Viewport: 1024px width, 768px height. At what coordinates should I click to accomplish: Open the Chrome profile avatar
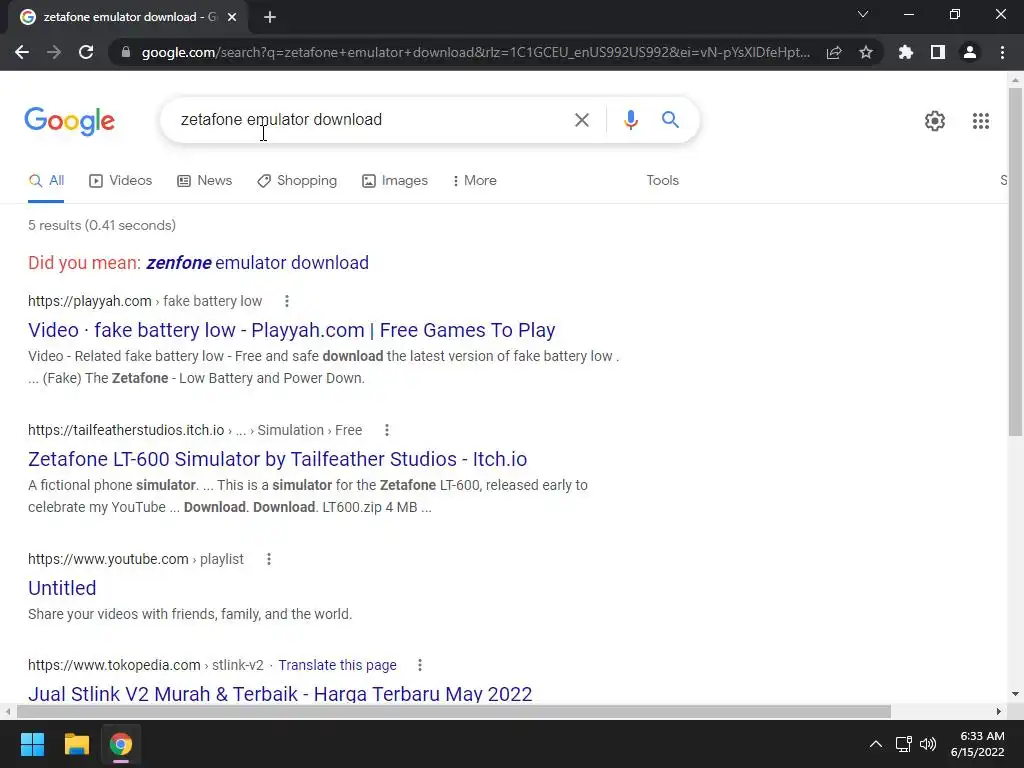(x=970, y=52)
